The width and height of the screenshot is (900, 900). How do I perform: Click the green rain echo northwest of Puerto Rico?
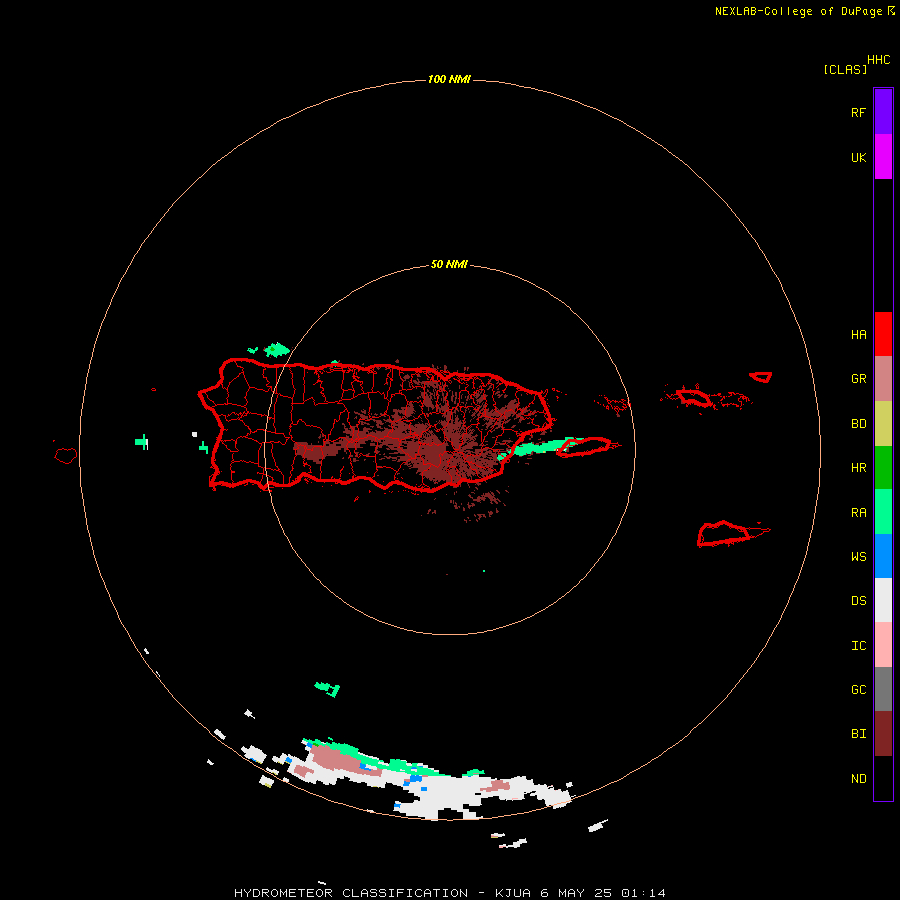(277, 350)
